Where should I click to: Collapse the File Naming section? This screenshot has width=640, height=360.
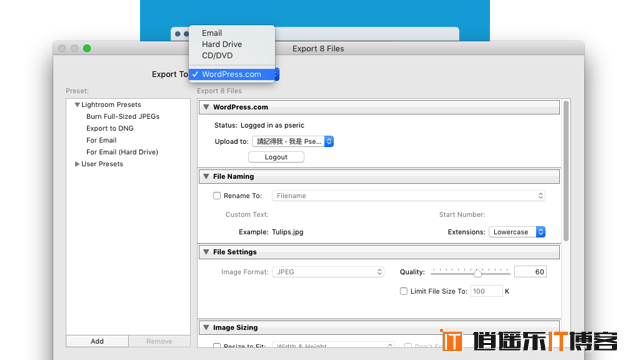click(206, 176)
